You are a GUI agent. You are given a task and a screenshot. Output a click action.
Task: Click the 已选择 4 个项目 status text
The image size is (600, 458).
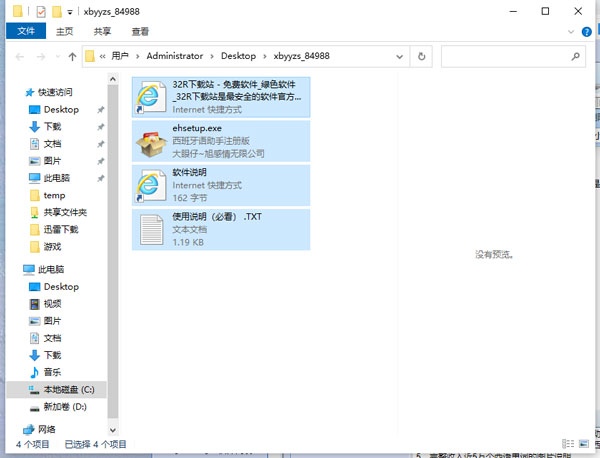pyautogui.click(x=95, y=444)
